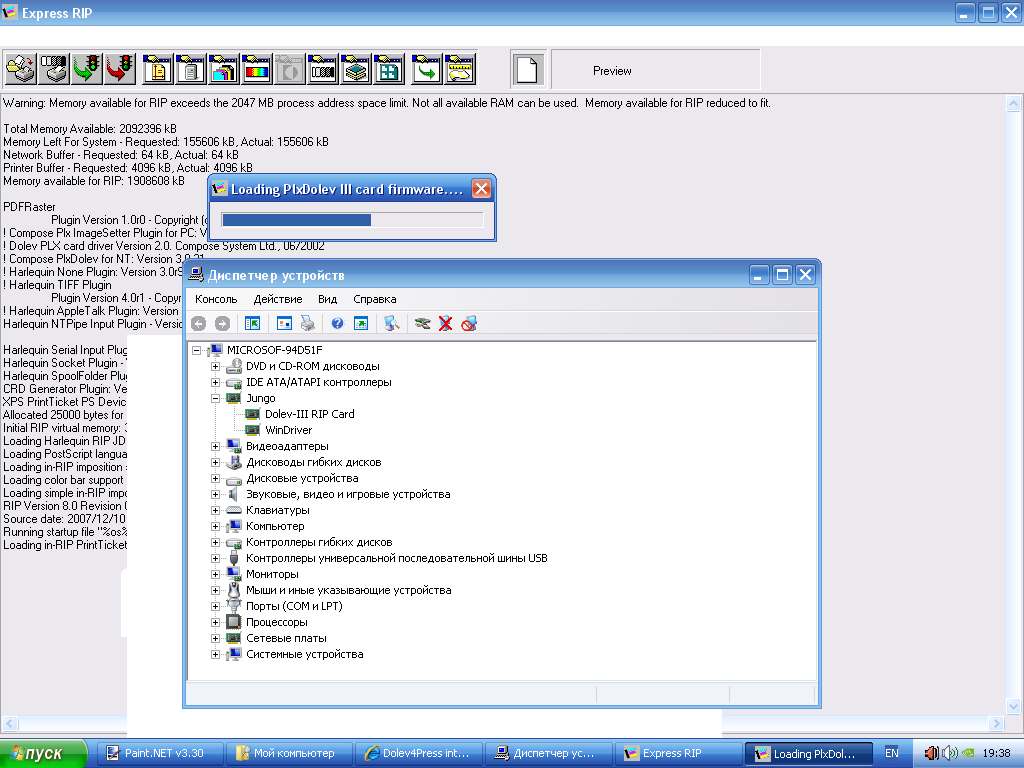
Task: Expand DVD и CD-ROM дисководы node
Action: click(x=216, y=366)
